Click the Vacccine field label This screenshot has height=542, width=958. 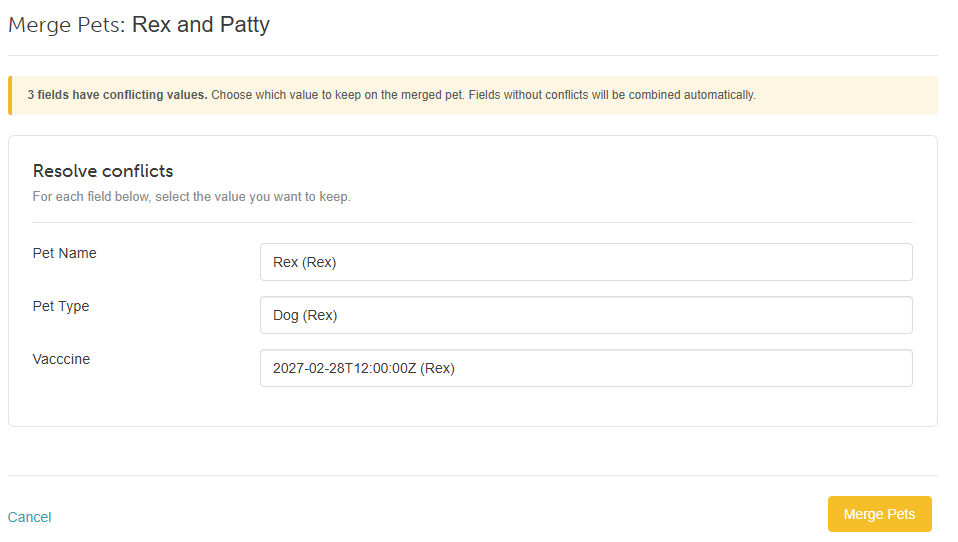point(61,359)
